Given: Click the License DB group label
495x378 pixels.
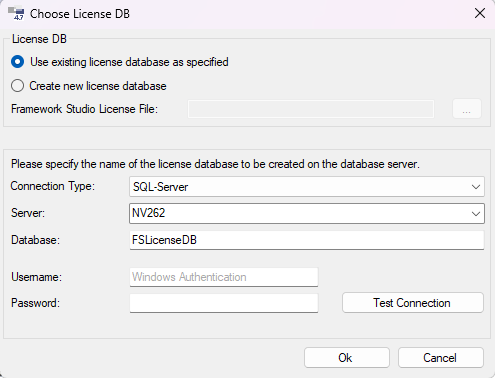Looking at the screenshot, I should [x=39, y=39].
